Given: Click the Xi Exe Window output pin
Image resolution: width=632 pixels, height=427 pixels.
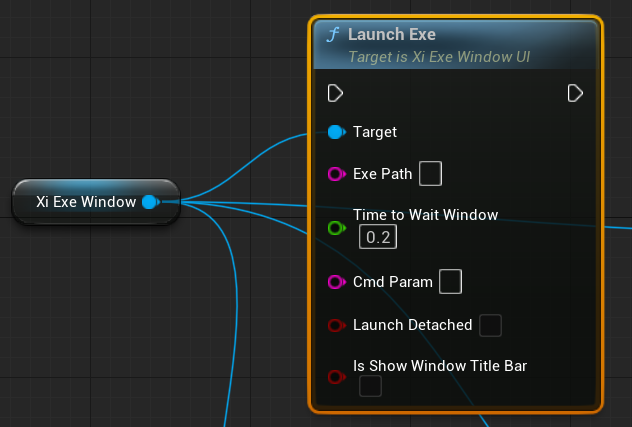Looking at the screenshot, I should pyautogui.click(x=151, y=202).
